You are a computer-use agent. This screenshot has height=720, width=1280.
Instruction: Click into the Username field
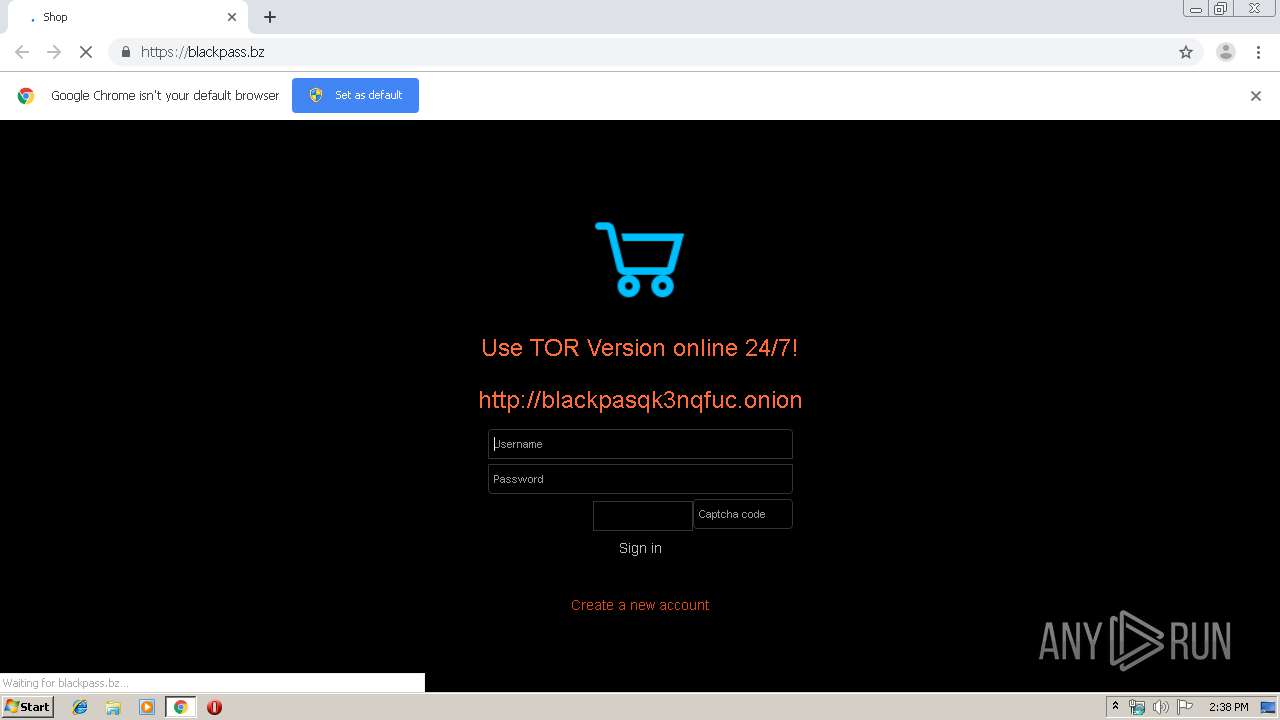640,444
